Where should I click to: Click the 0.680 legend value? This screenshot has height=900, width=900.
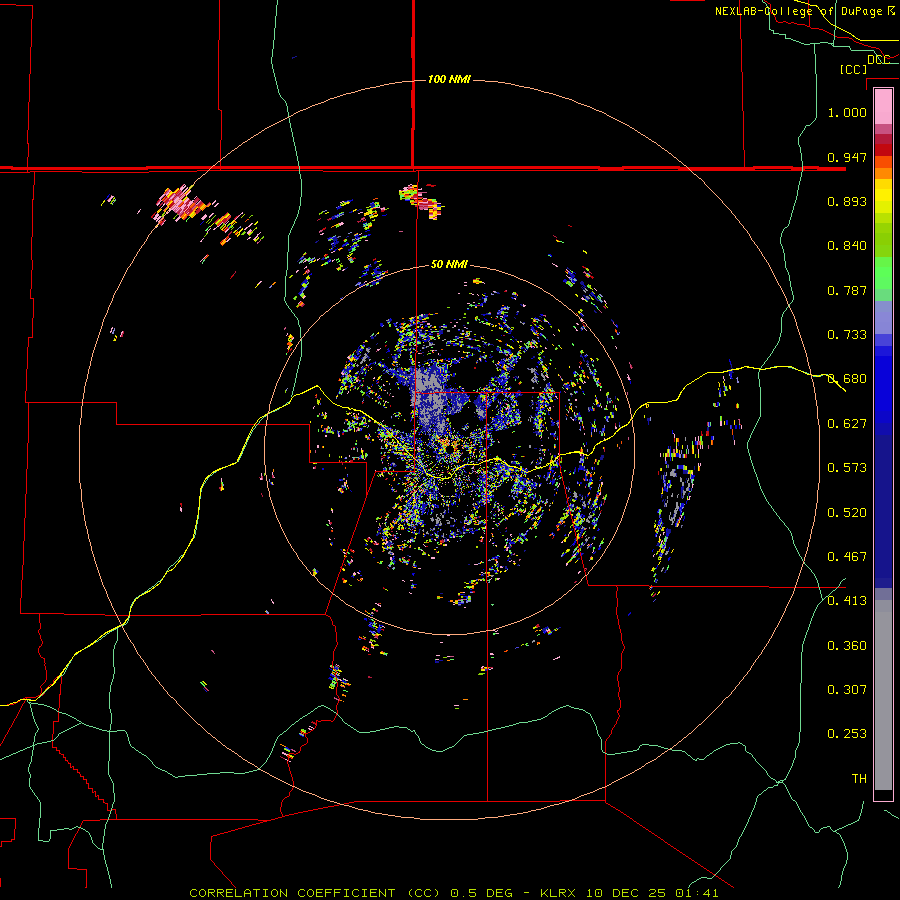click(x=847, y=379)
